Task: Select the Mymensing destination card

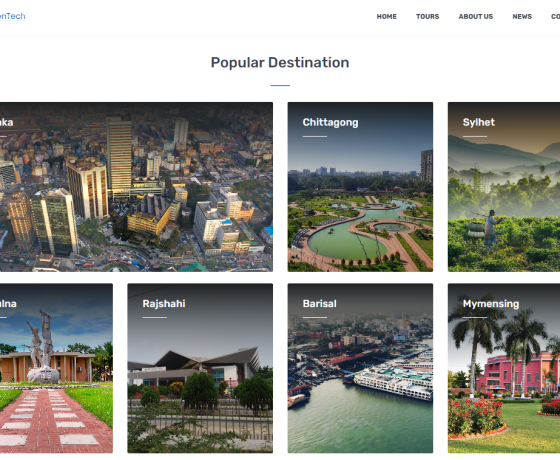Action: coord(504,368)
